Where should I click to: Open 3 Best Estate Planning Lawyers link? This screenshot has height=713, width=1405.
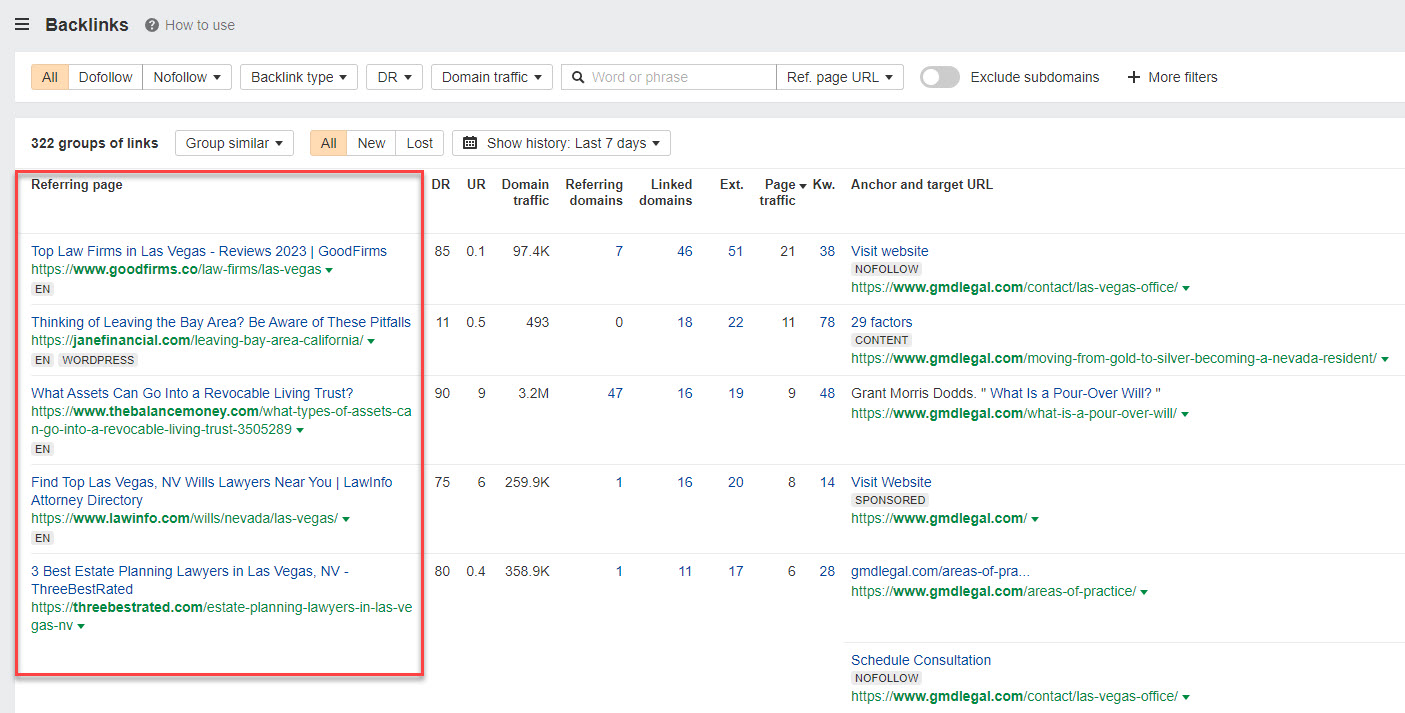[x=190, y=580]
